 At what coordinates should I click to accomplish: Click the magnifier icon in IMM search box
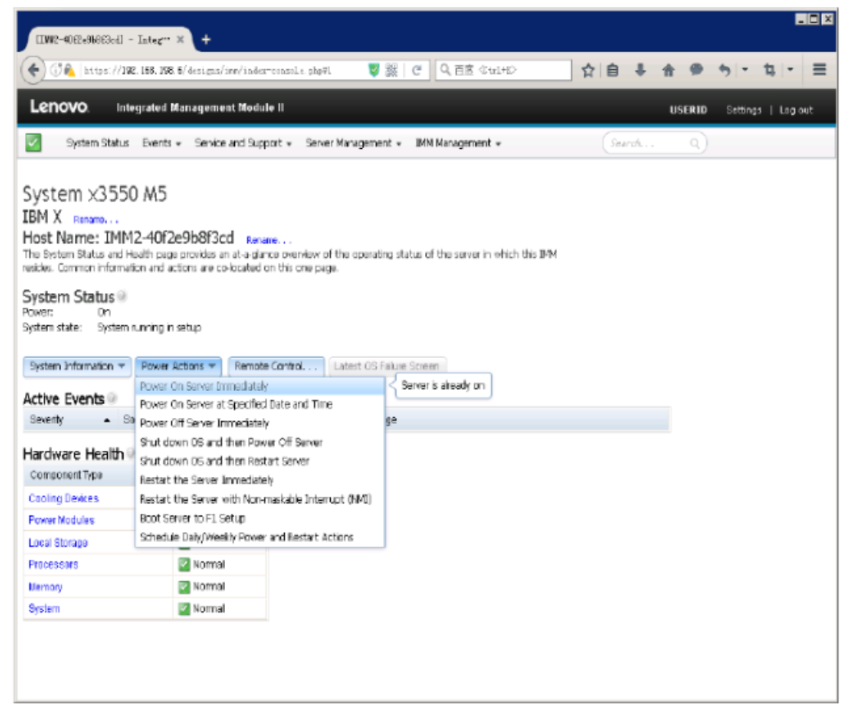695,144
